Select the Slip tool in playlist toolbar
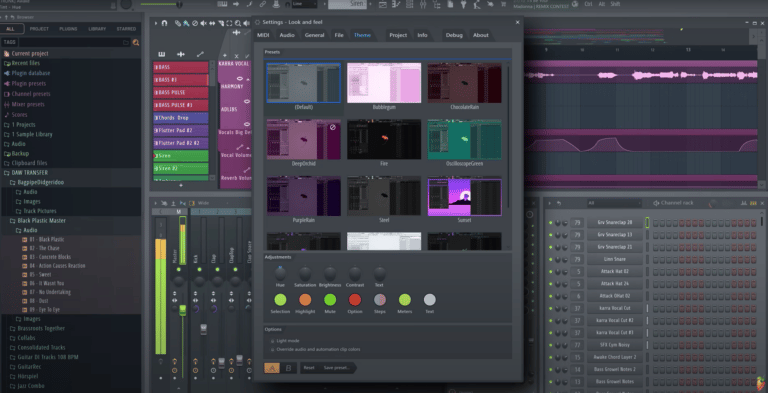This screenshot has width=768, height=393. (212, 23)
